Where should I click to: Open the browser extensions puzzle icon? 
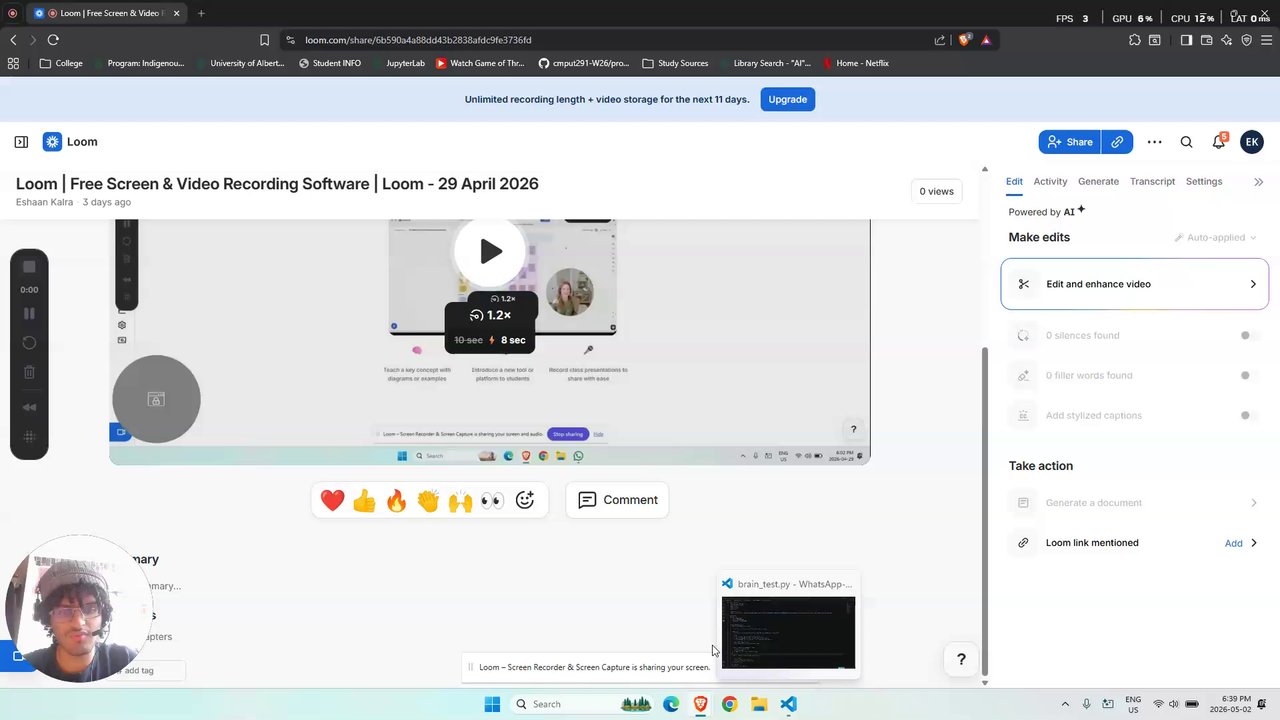1134,40
